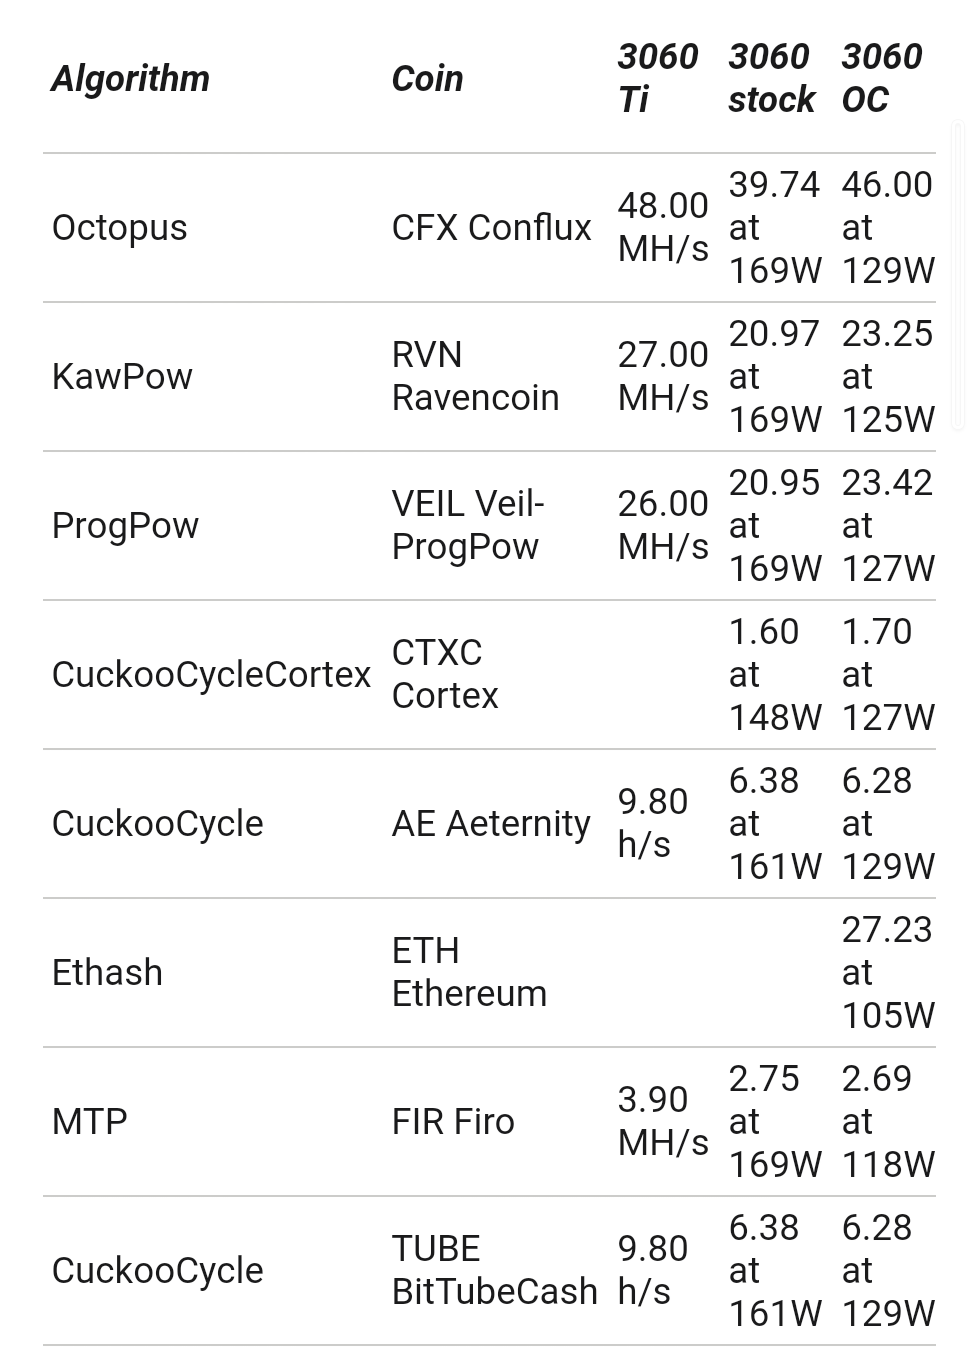Click the AE Aeternity coin cell

pos(491,823)
